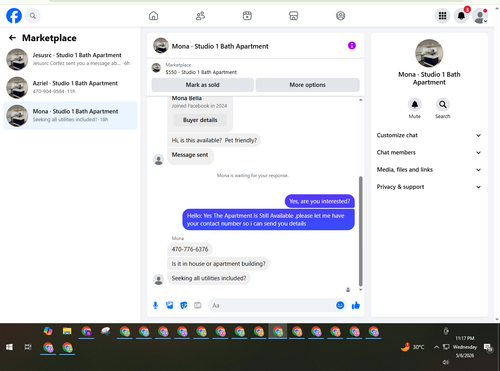Click the 'Hello: Yes The Apartment Is Still Available' message

pos(268,219)
